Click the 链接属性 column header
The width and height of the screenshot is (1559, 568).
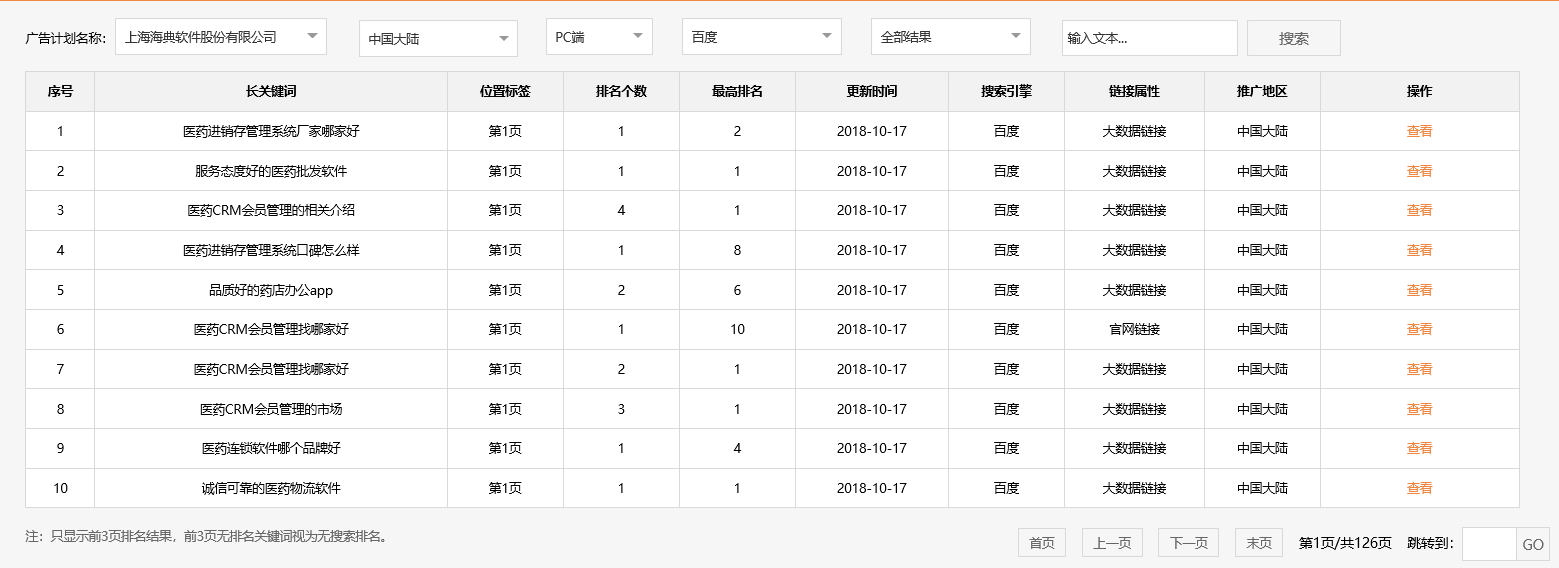coord(1134,91)
